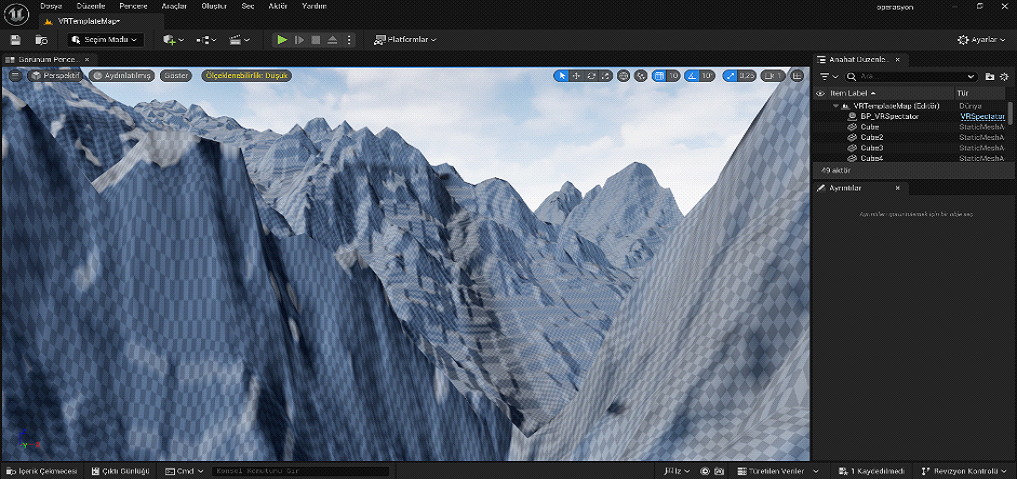Click the Perspektif viewport button
This screenshot has width=1017, height=479.
[56, 76]
